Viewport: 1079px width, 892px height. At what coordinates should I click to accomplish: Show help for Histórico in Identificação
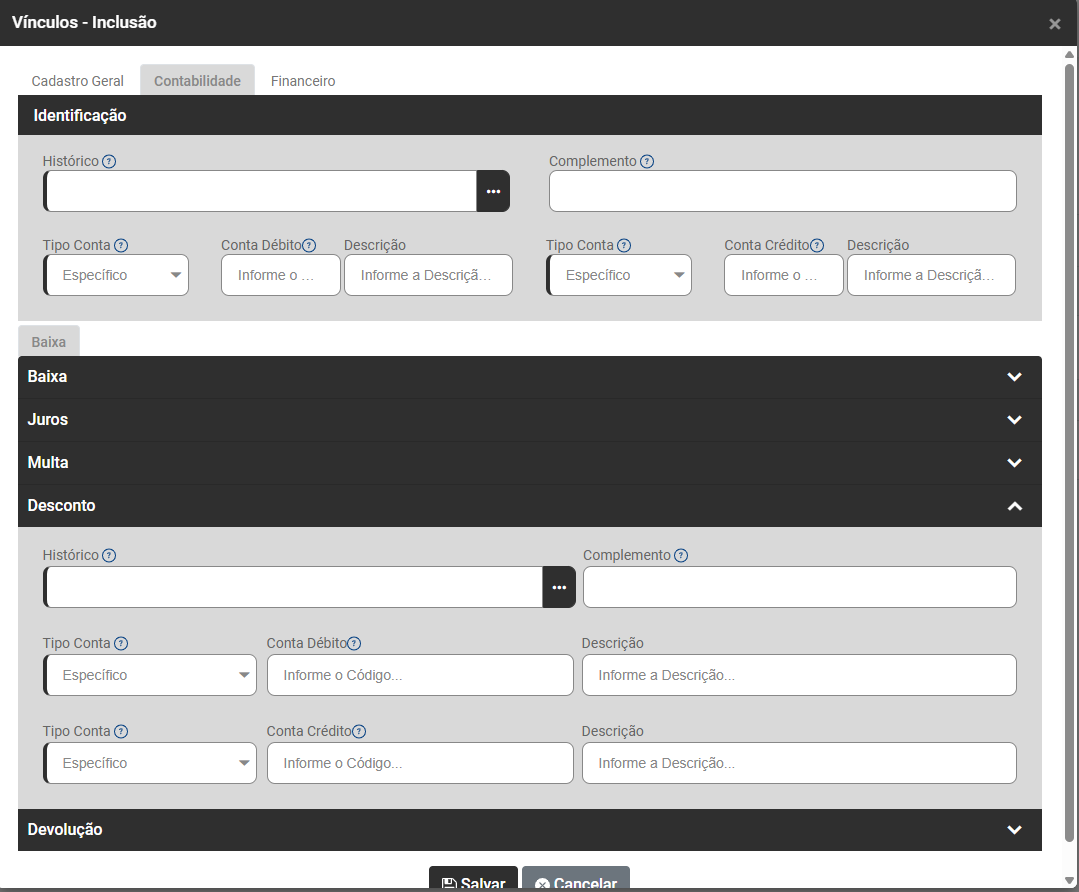109,161
